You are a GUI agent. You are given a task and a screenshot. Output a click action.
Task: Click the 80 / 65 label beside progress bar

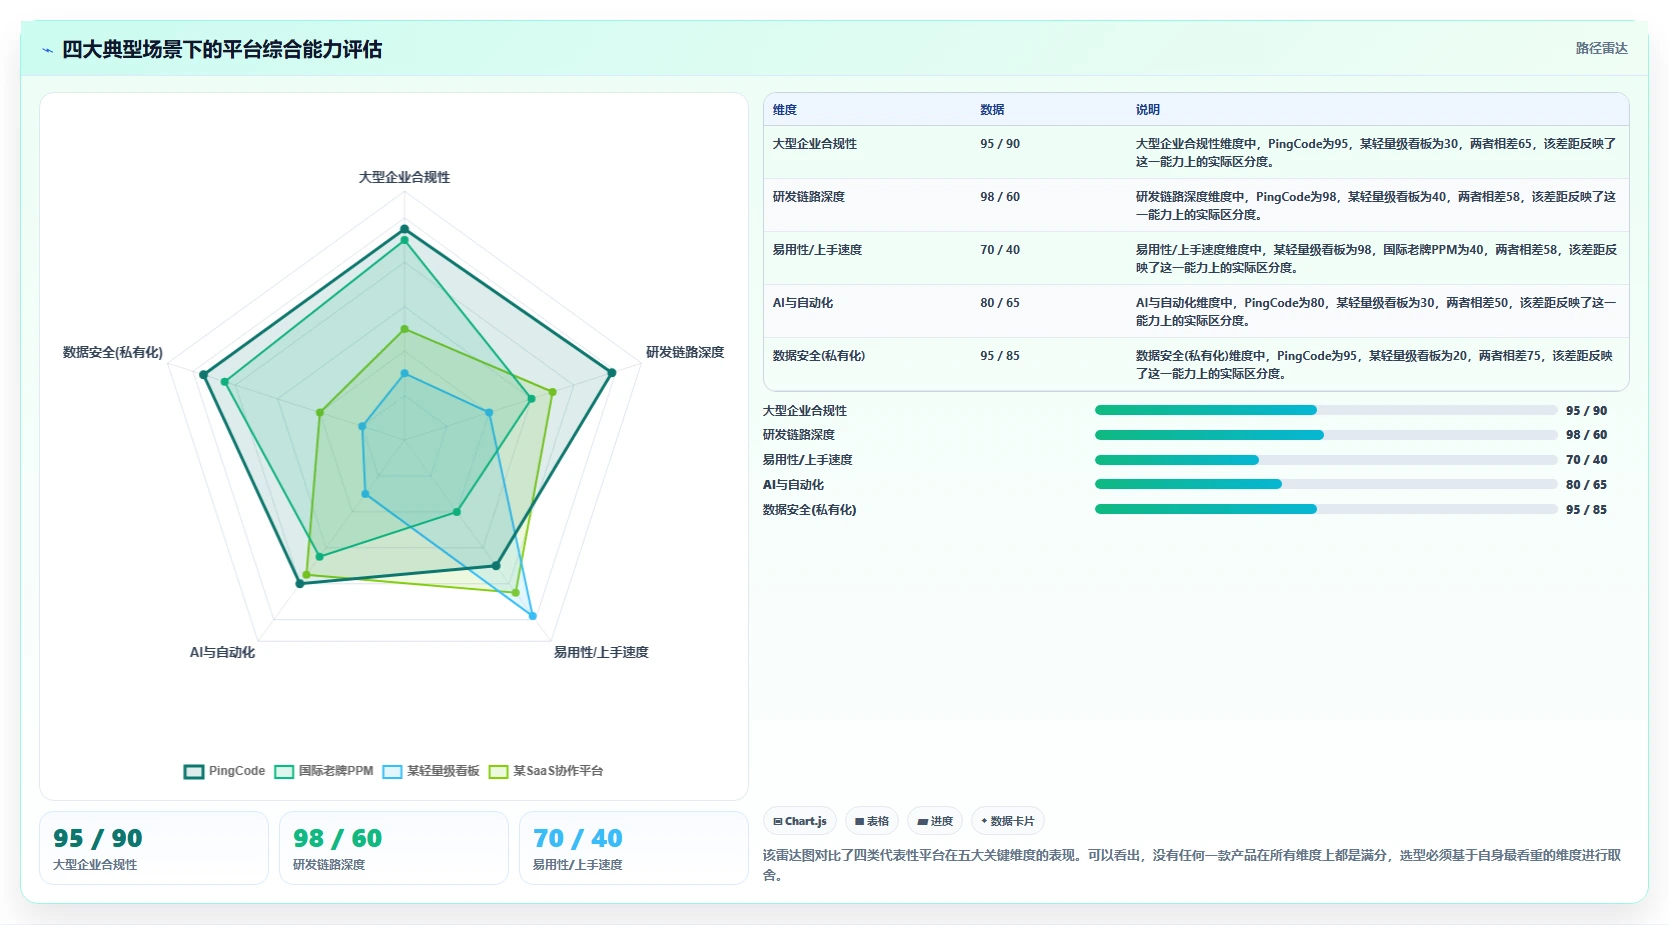point(1586,484)
